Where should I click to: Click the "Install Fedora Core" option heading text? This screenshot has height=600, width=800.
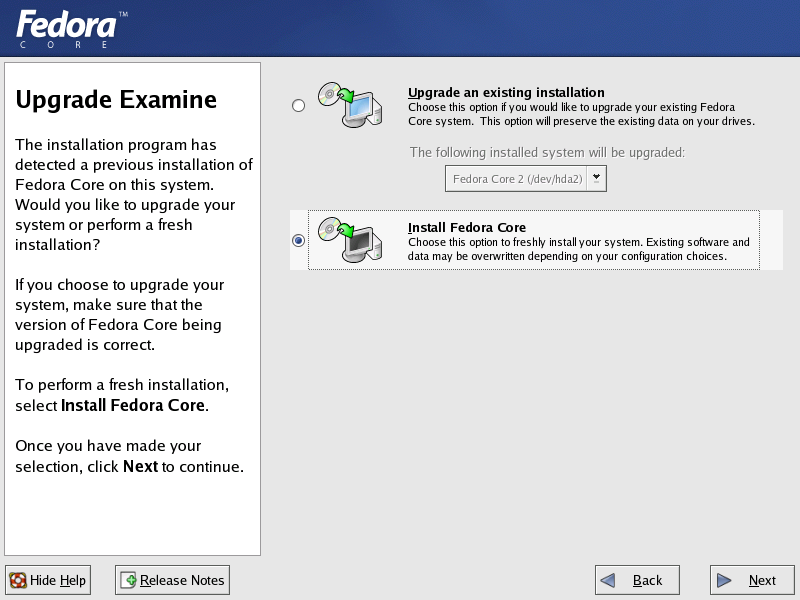click(x=467, y=228)
